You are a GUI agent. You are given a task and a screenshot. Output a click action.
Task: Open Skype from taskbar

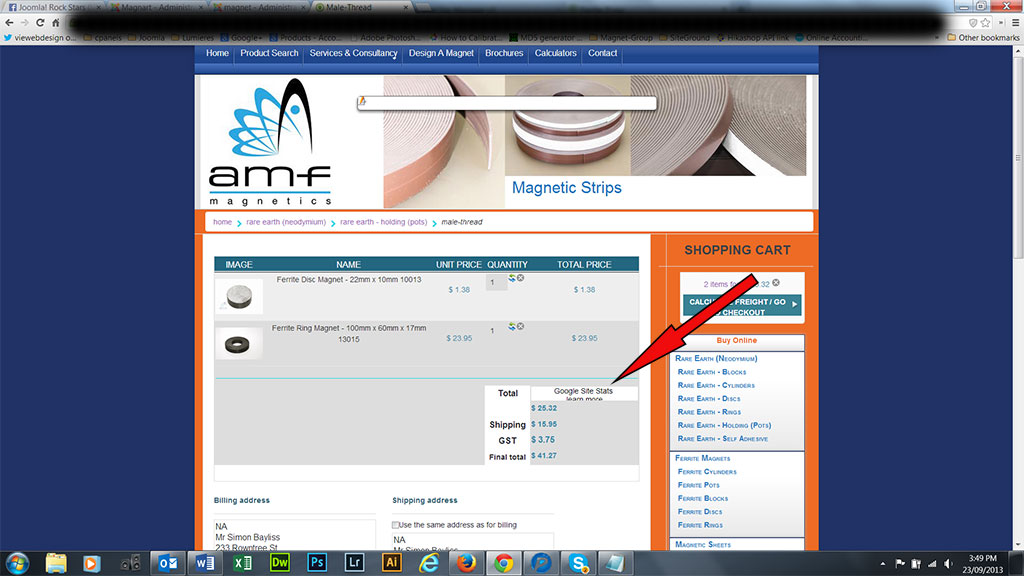[x=578, y=563]
